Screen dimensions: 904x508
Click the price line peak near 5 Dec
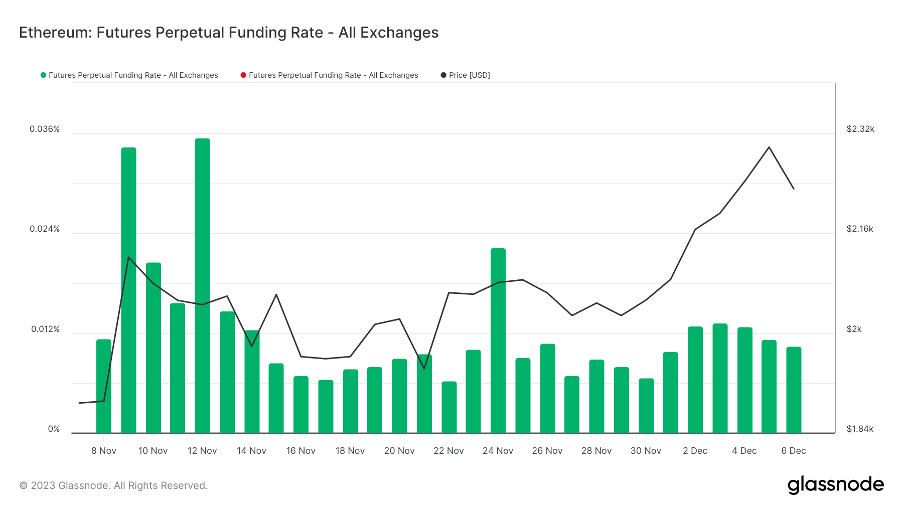coord(768,147)
